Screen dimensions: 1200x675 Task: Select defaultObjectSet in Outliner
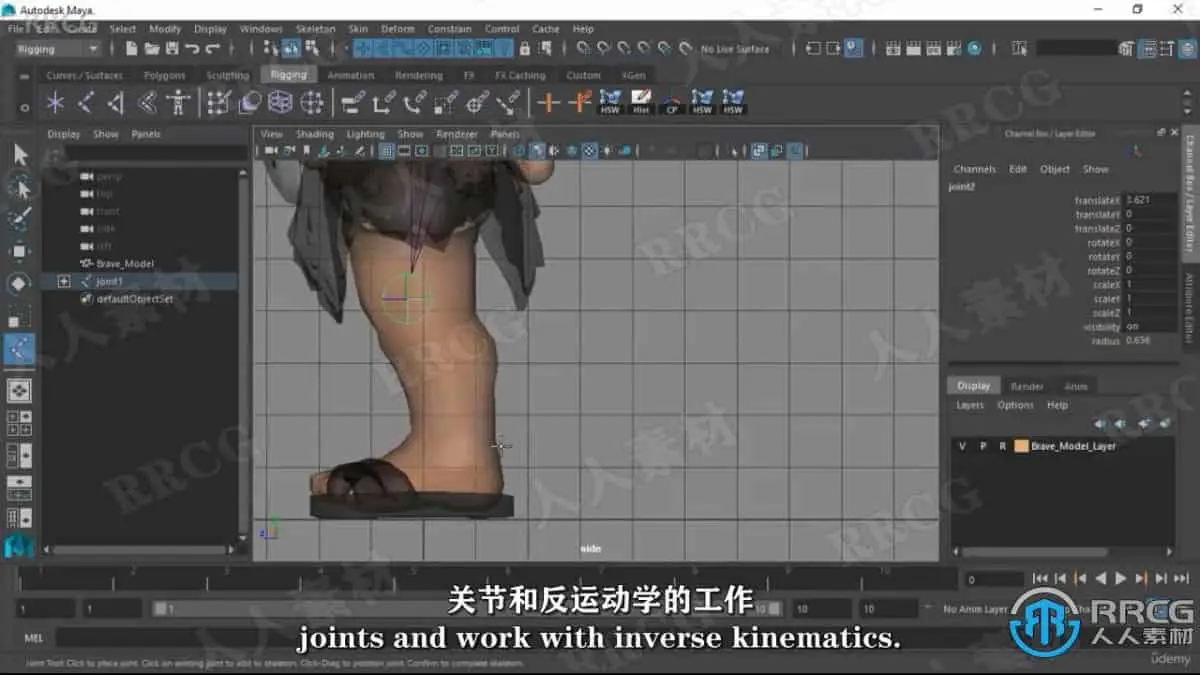click(134, 299)
